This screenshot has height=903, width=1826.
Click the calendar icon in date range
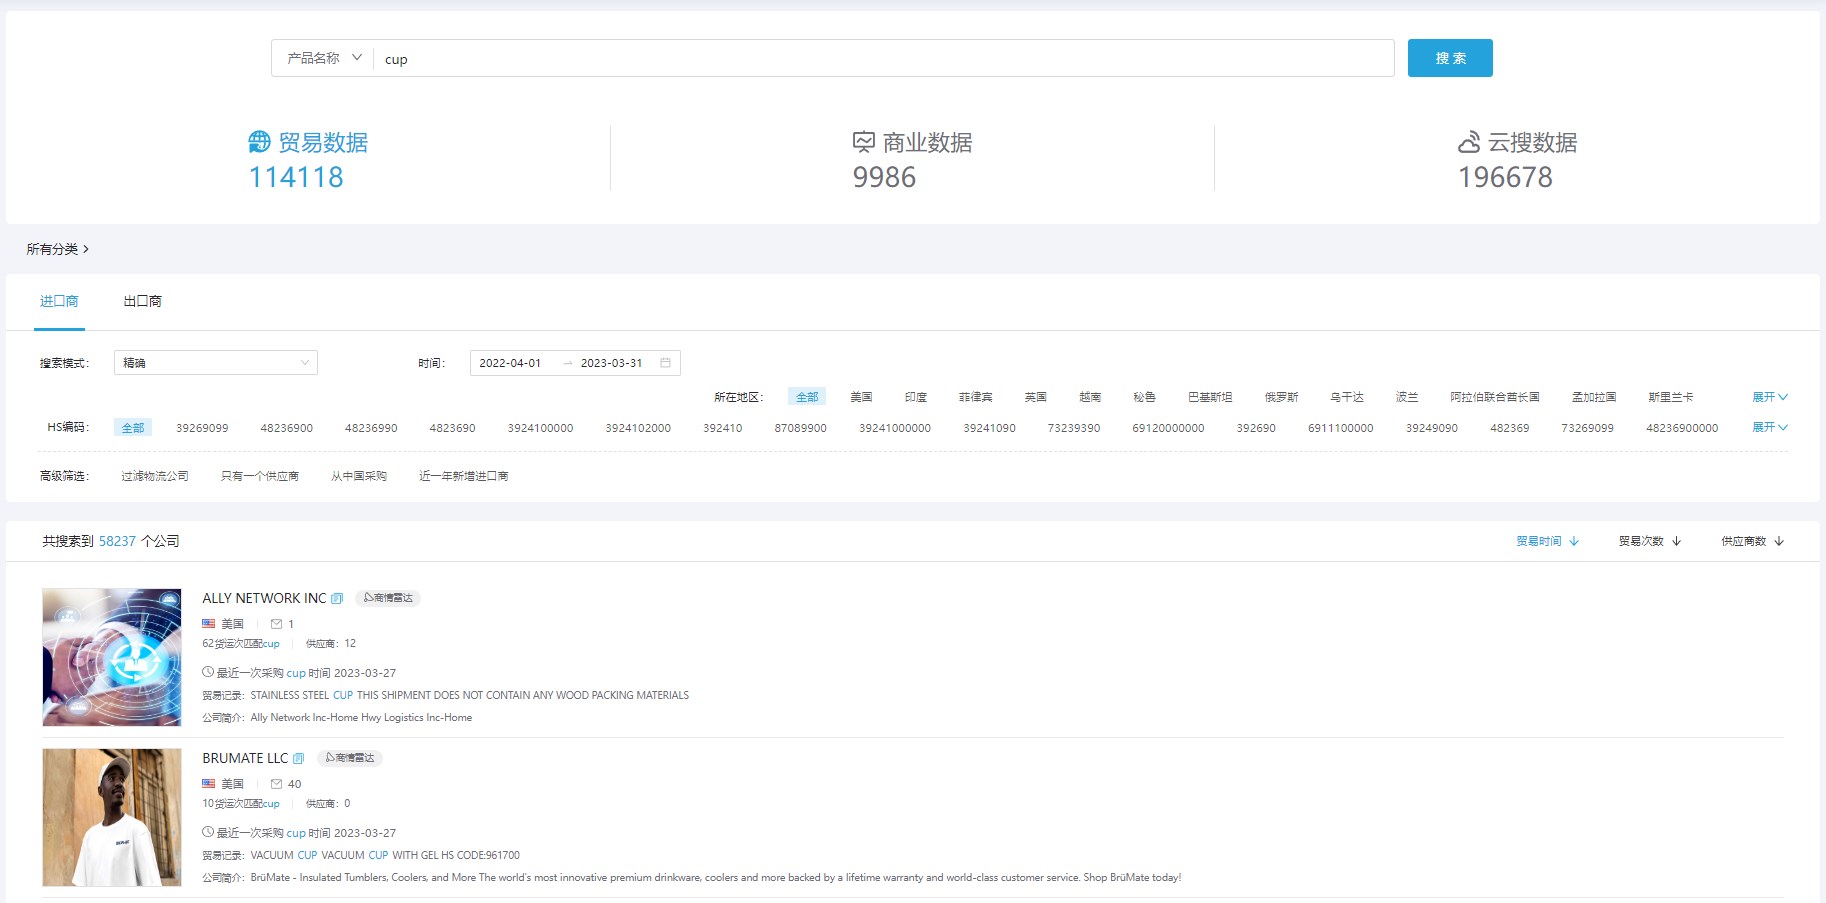coord(665,363)
